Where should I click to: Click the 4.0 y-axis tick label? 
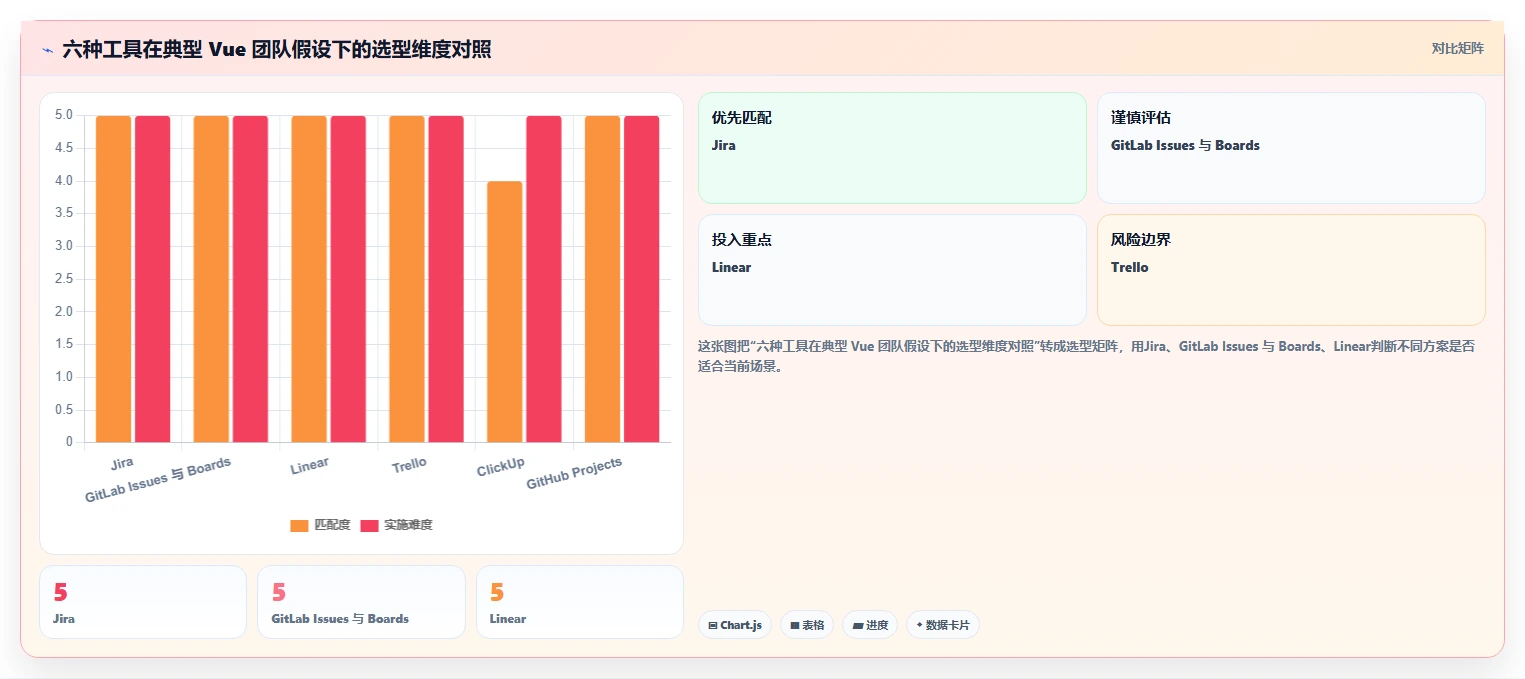coord(64,181)
